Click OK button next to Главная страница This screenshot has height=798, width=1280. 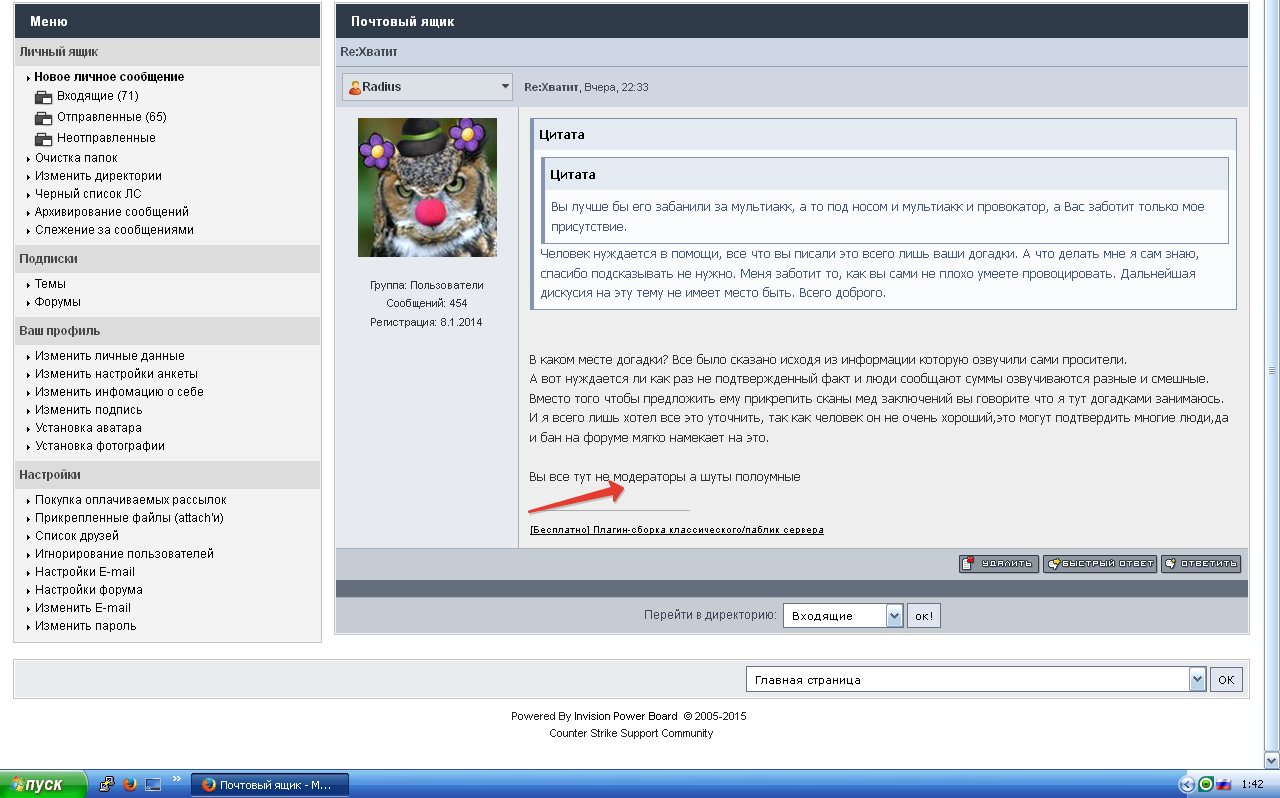click(1227, 679)
